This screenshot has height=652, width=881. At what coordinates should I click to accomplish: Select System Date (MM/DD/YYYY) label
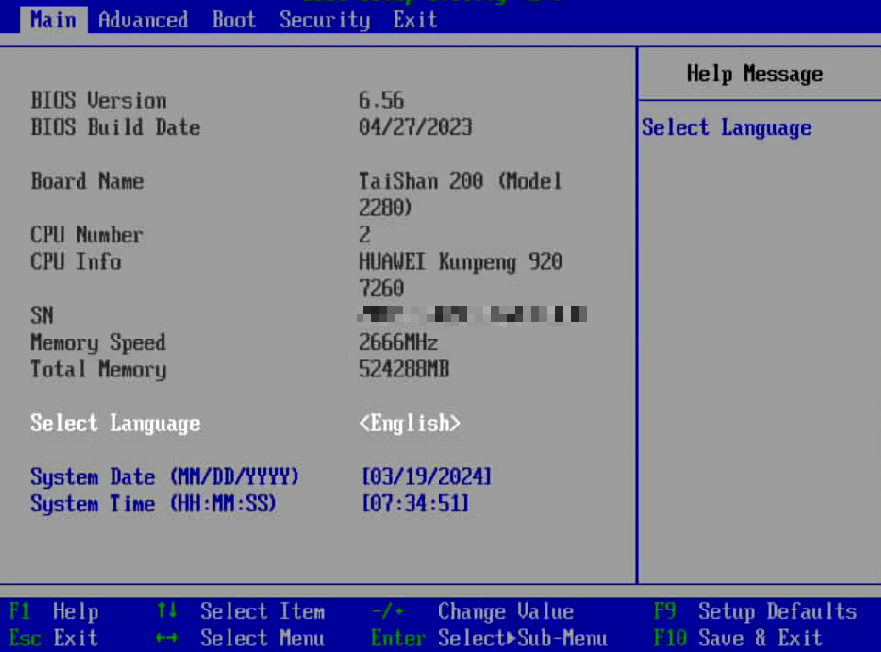pyautogui.click(x=164, y=477)
